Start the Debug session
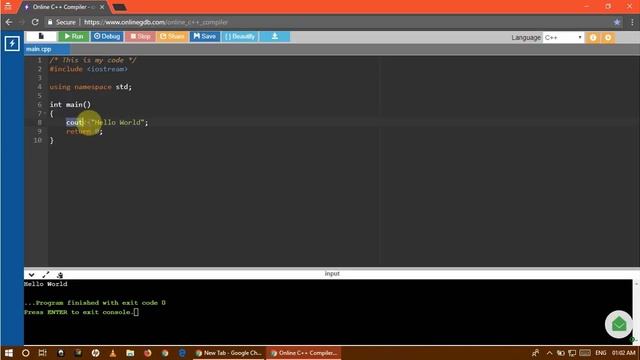 point(107,36)
